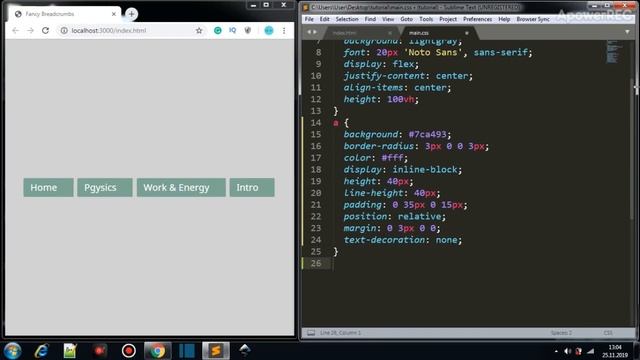The image size is (640, 360).
Task: Open the Tools menu
Action: (x=426, y=19)
